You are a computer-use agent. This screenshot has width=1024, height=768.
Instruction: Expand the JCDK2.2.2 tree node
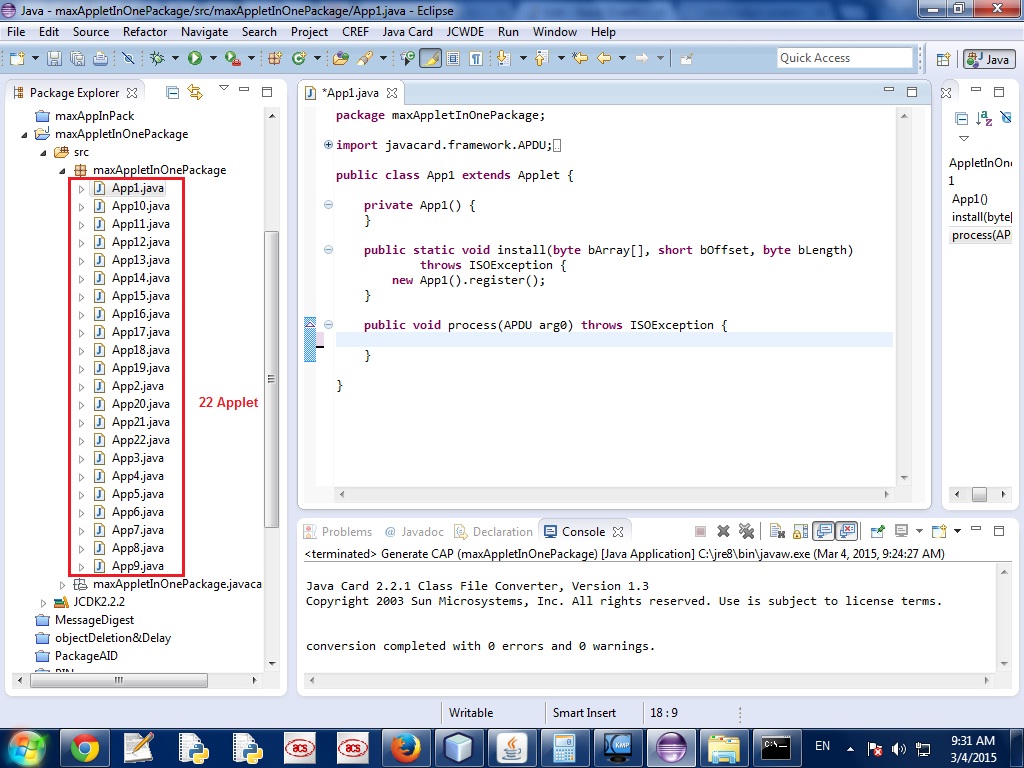(x=43, y=602)
